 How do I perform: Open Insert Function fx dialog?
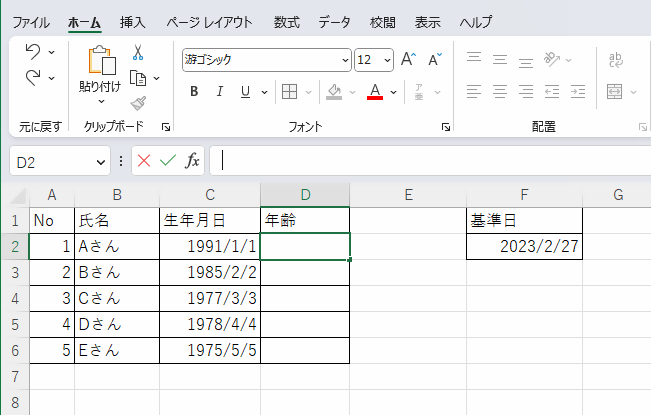(193, 160)
